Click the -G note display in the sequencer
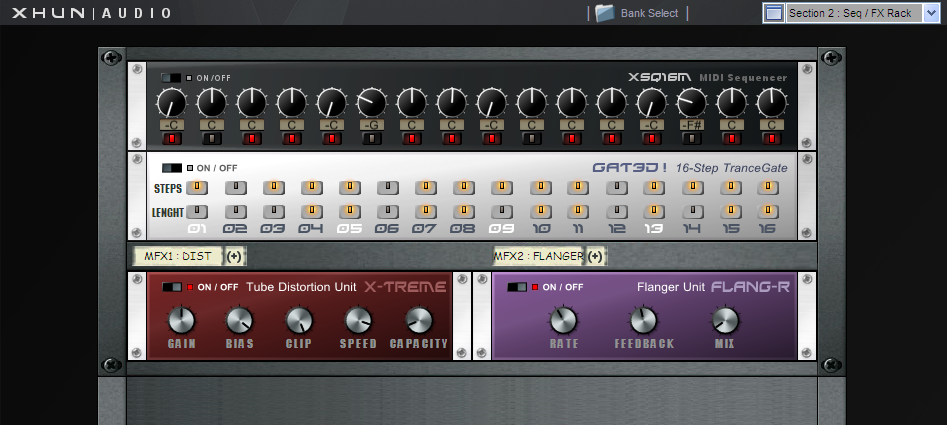The height and width of the screenshot is (425, 947). pyautogui.click(x=371, y=125)
